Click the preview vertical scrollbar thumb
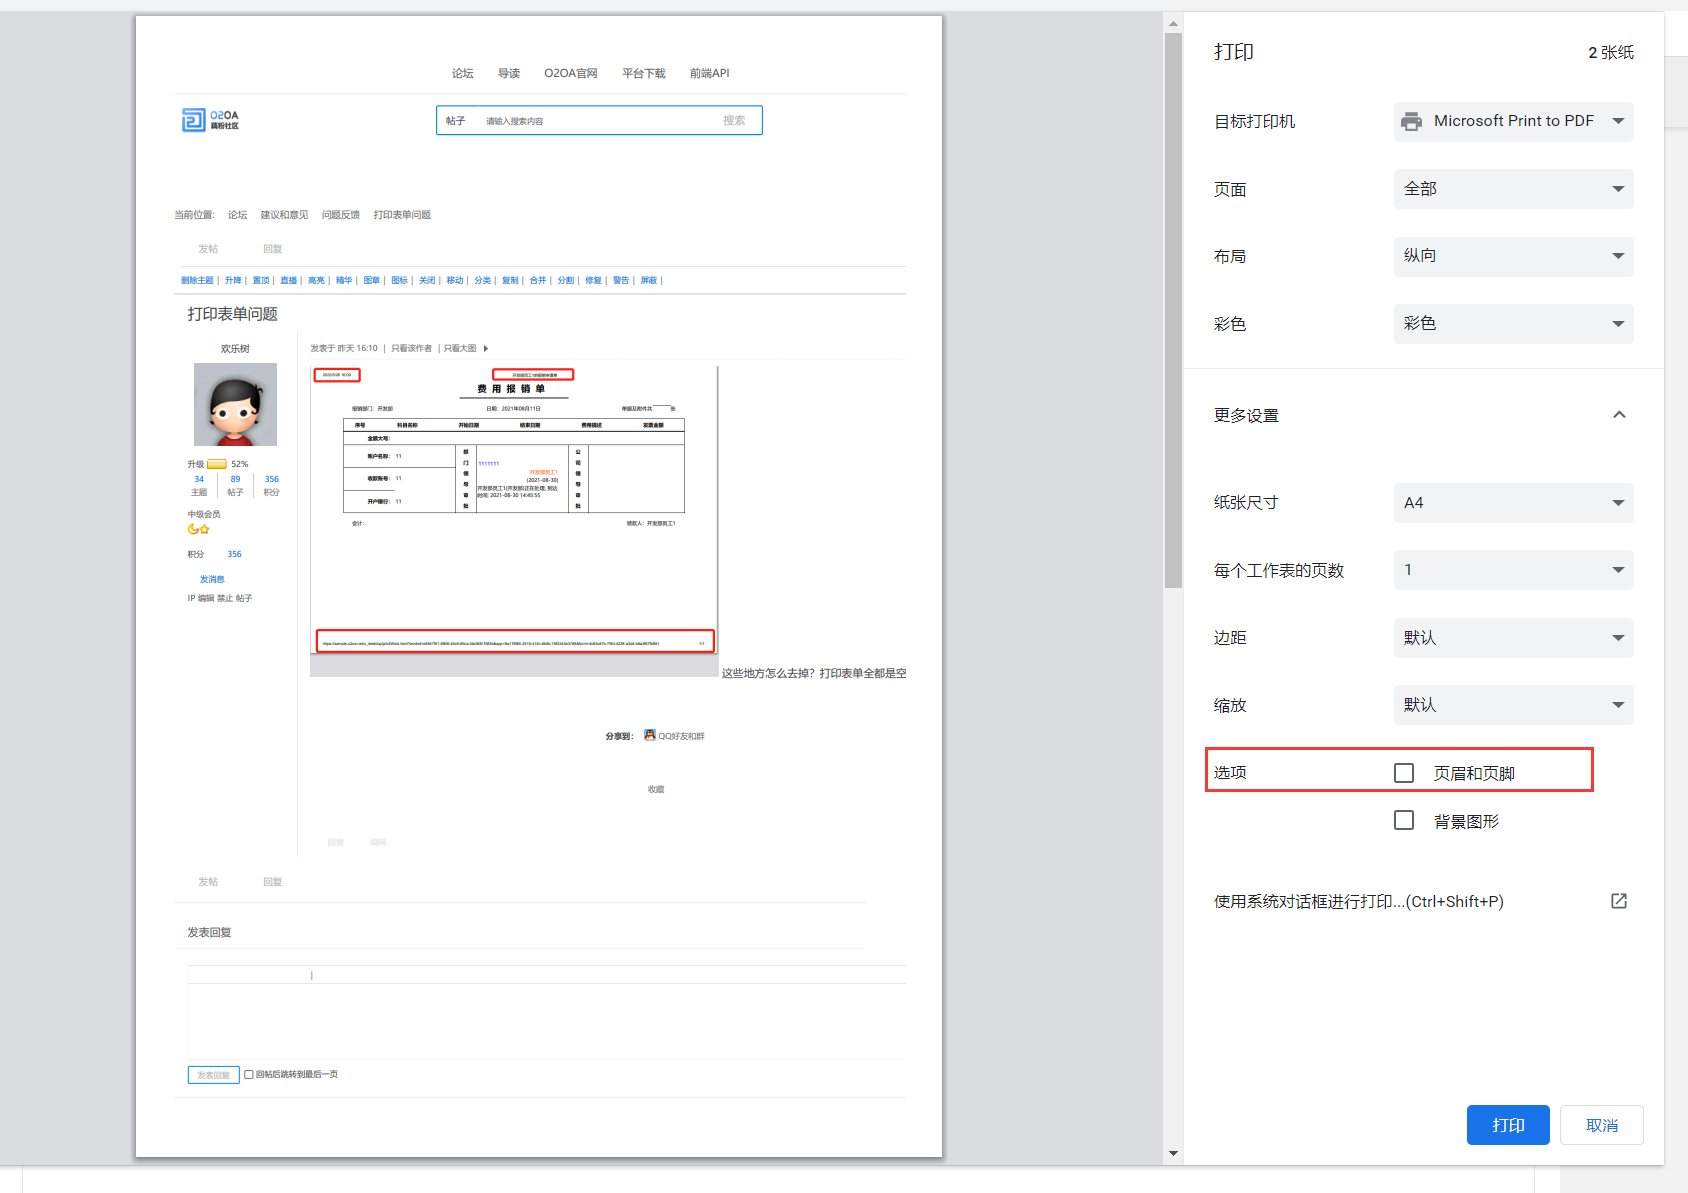The image size is (1688, 1193). (1173, 310)
